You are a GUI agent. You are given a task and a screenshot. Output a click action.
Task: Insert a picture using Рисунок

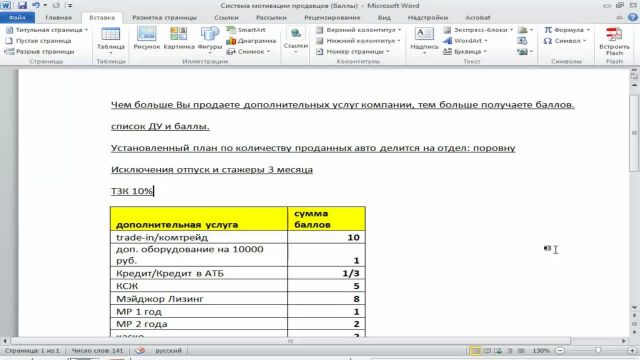(147, 39)
